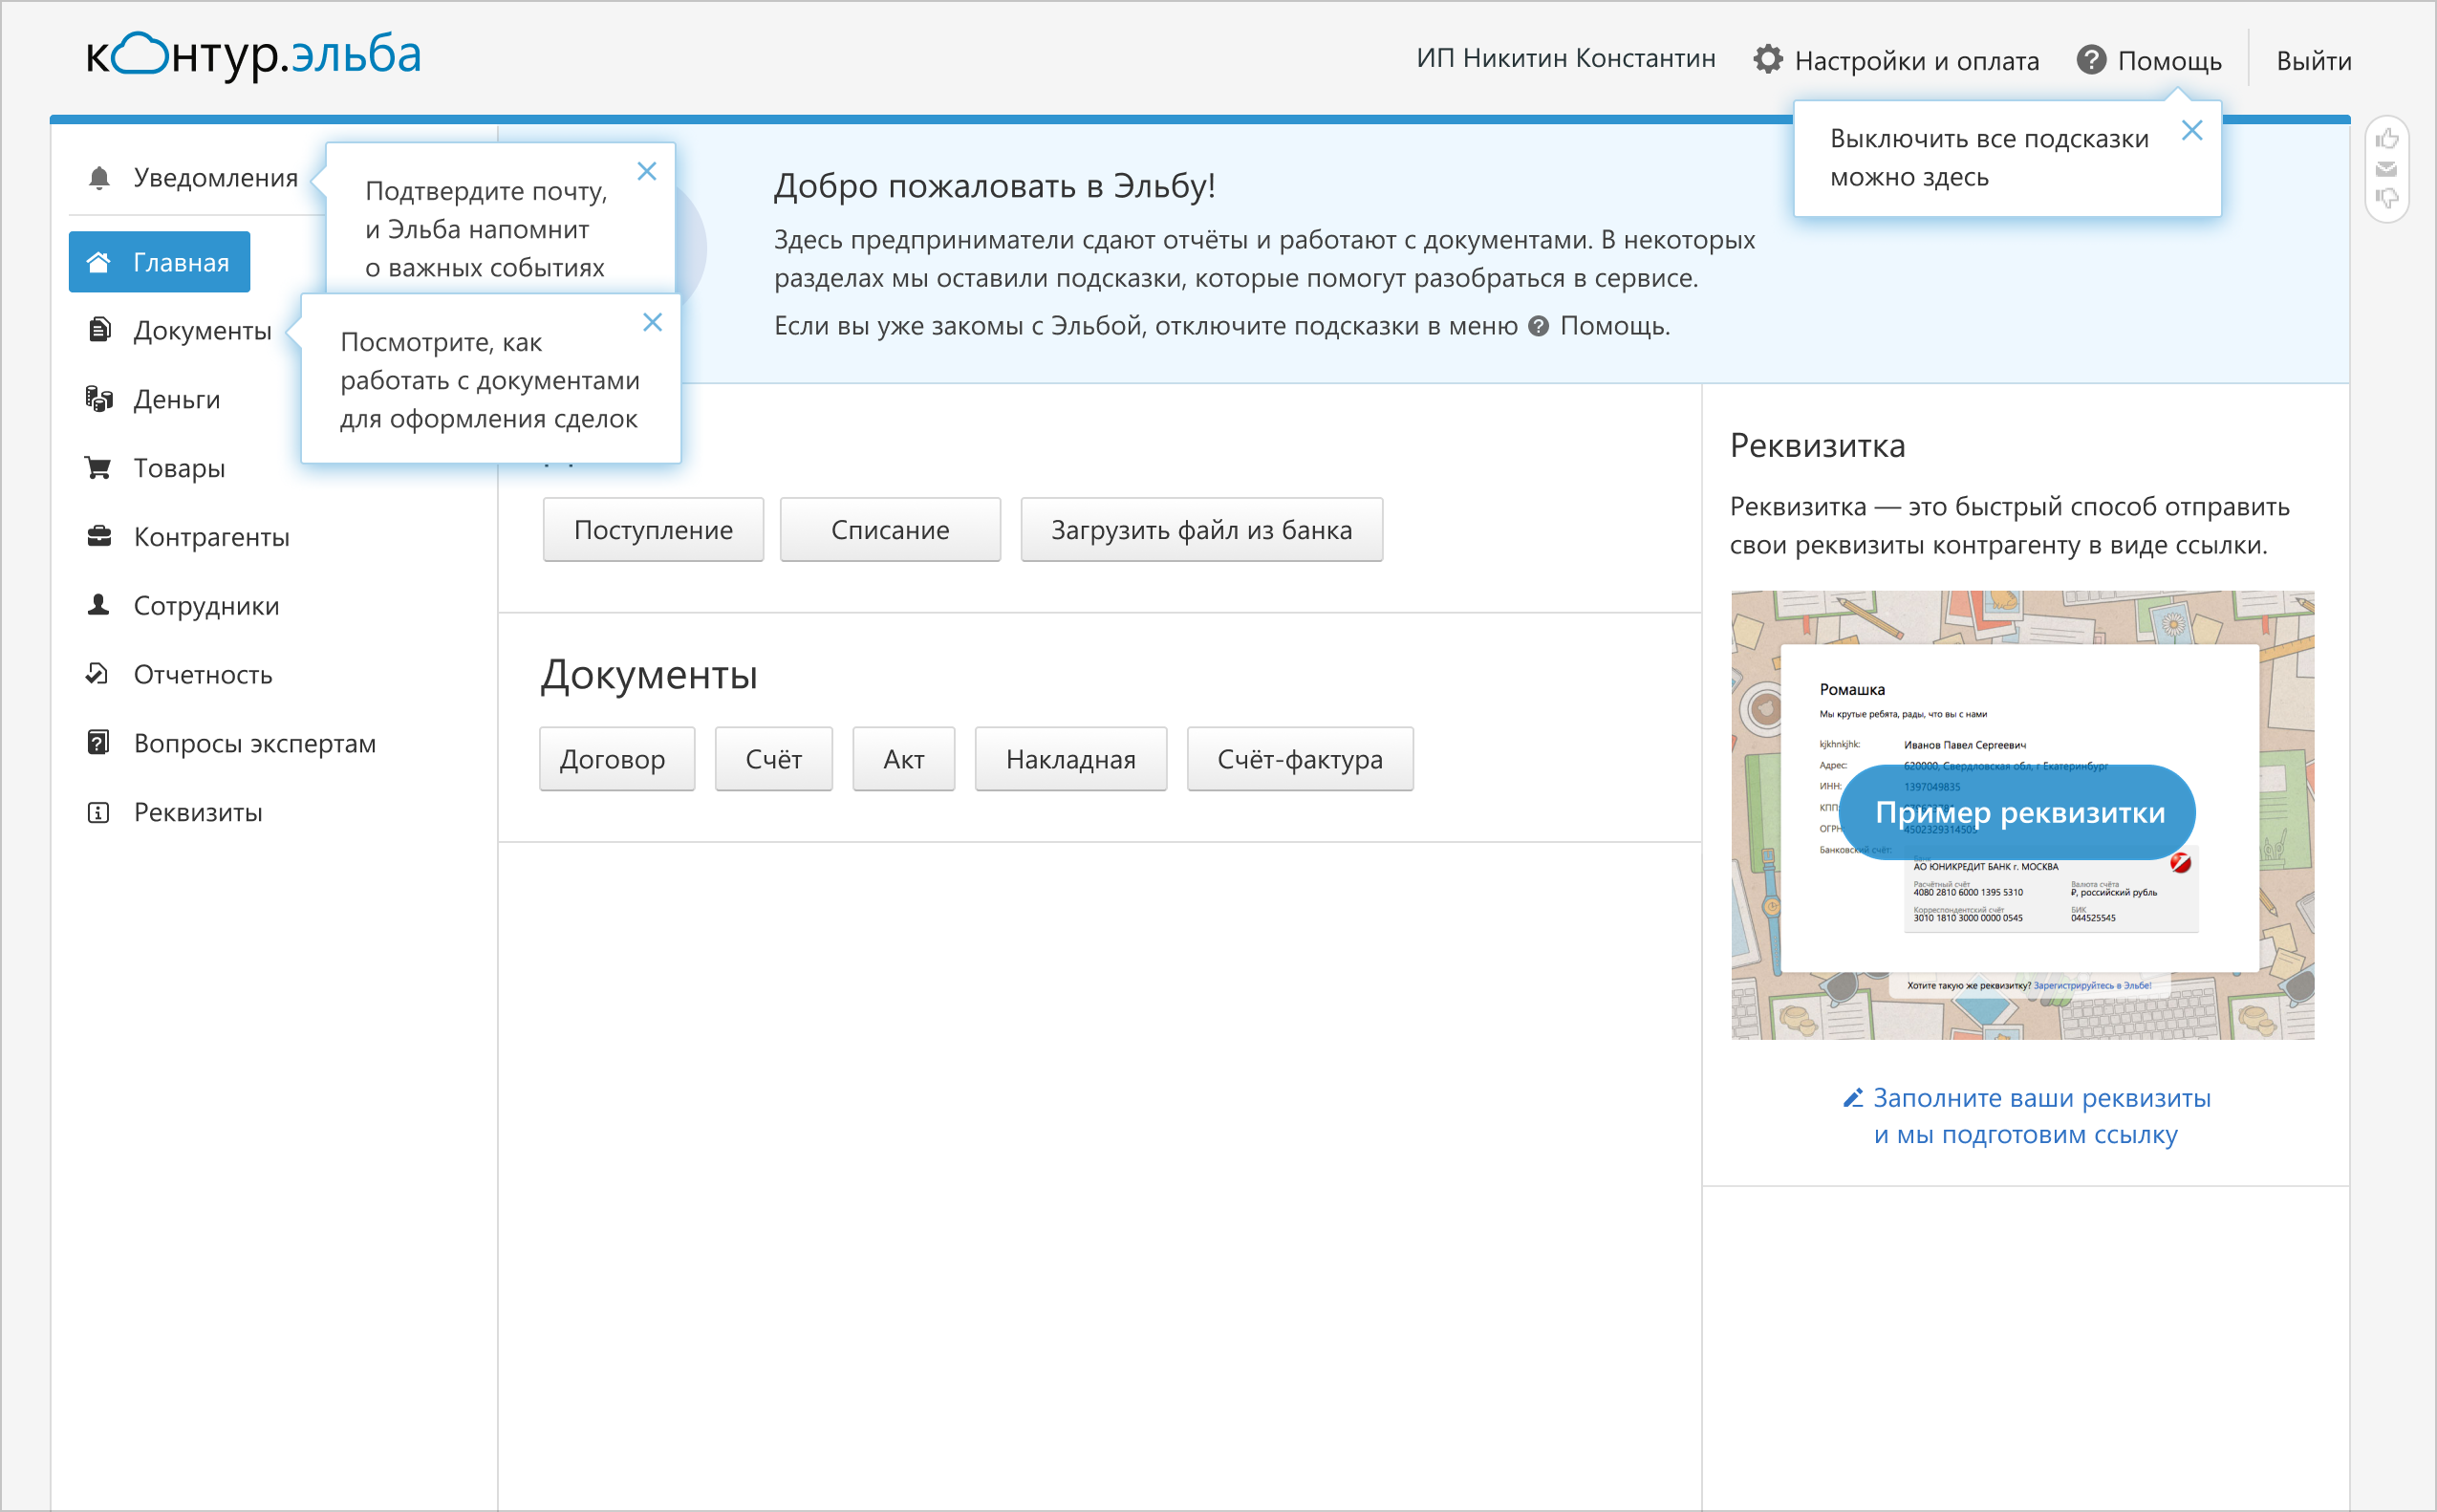The height and width of the screenshot is (1512, 2437).
Task: Create a Договор document
Action: tap(616, 759)
